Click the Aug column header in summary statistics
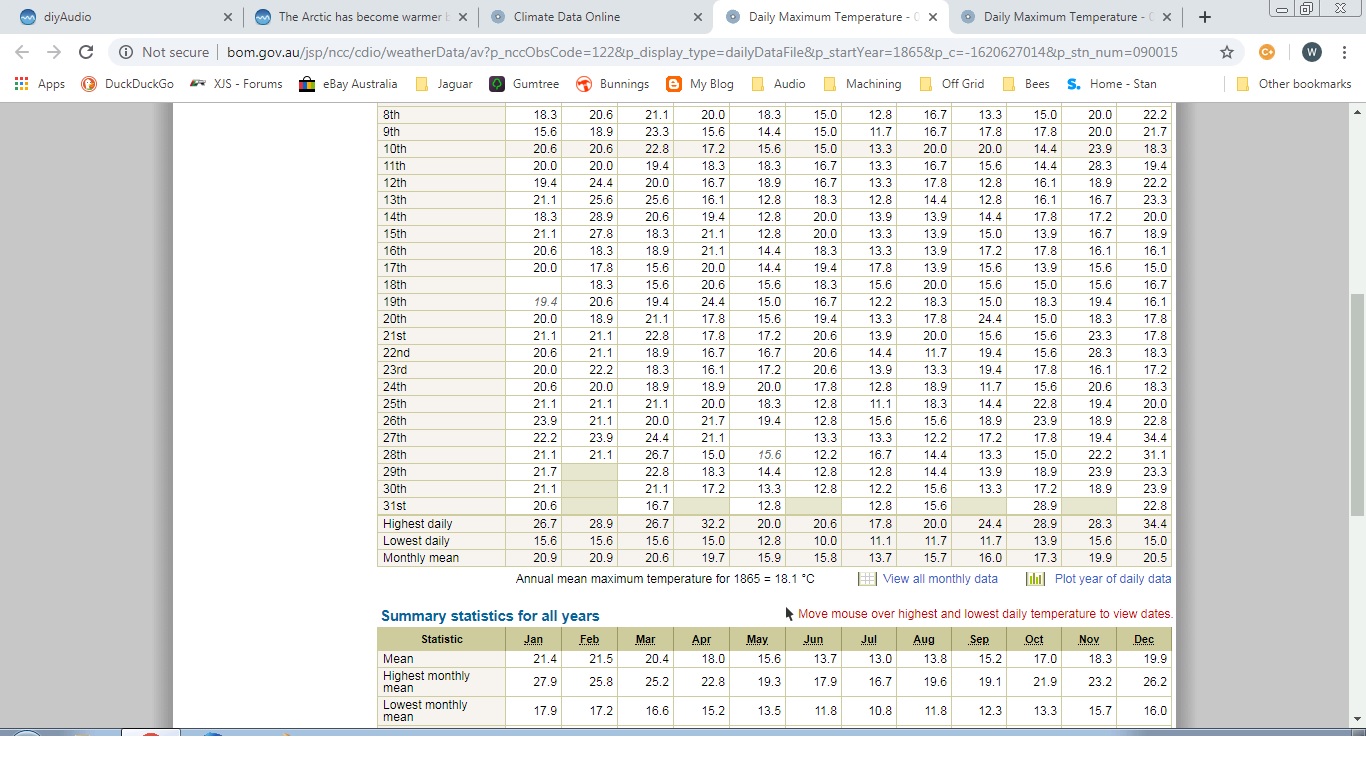Viewport: 1366px width, 768px height. [924, 639]
